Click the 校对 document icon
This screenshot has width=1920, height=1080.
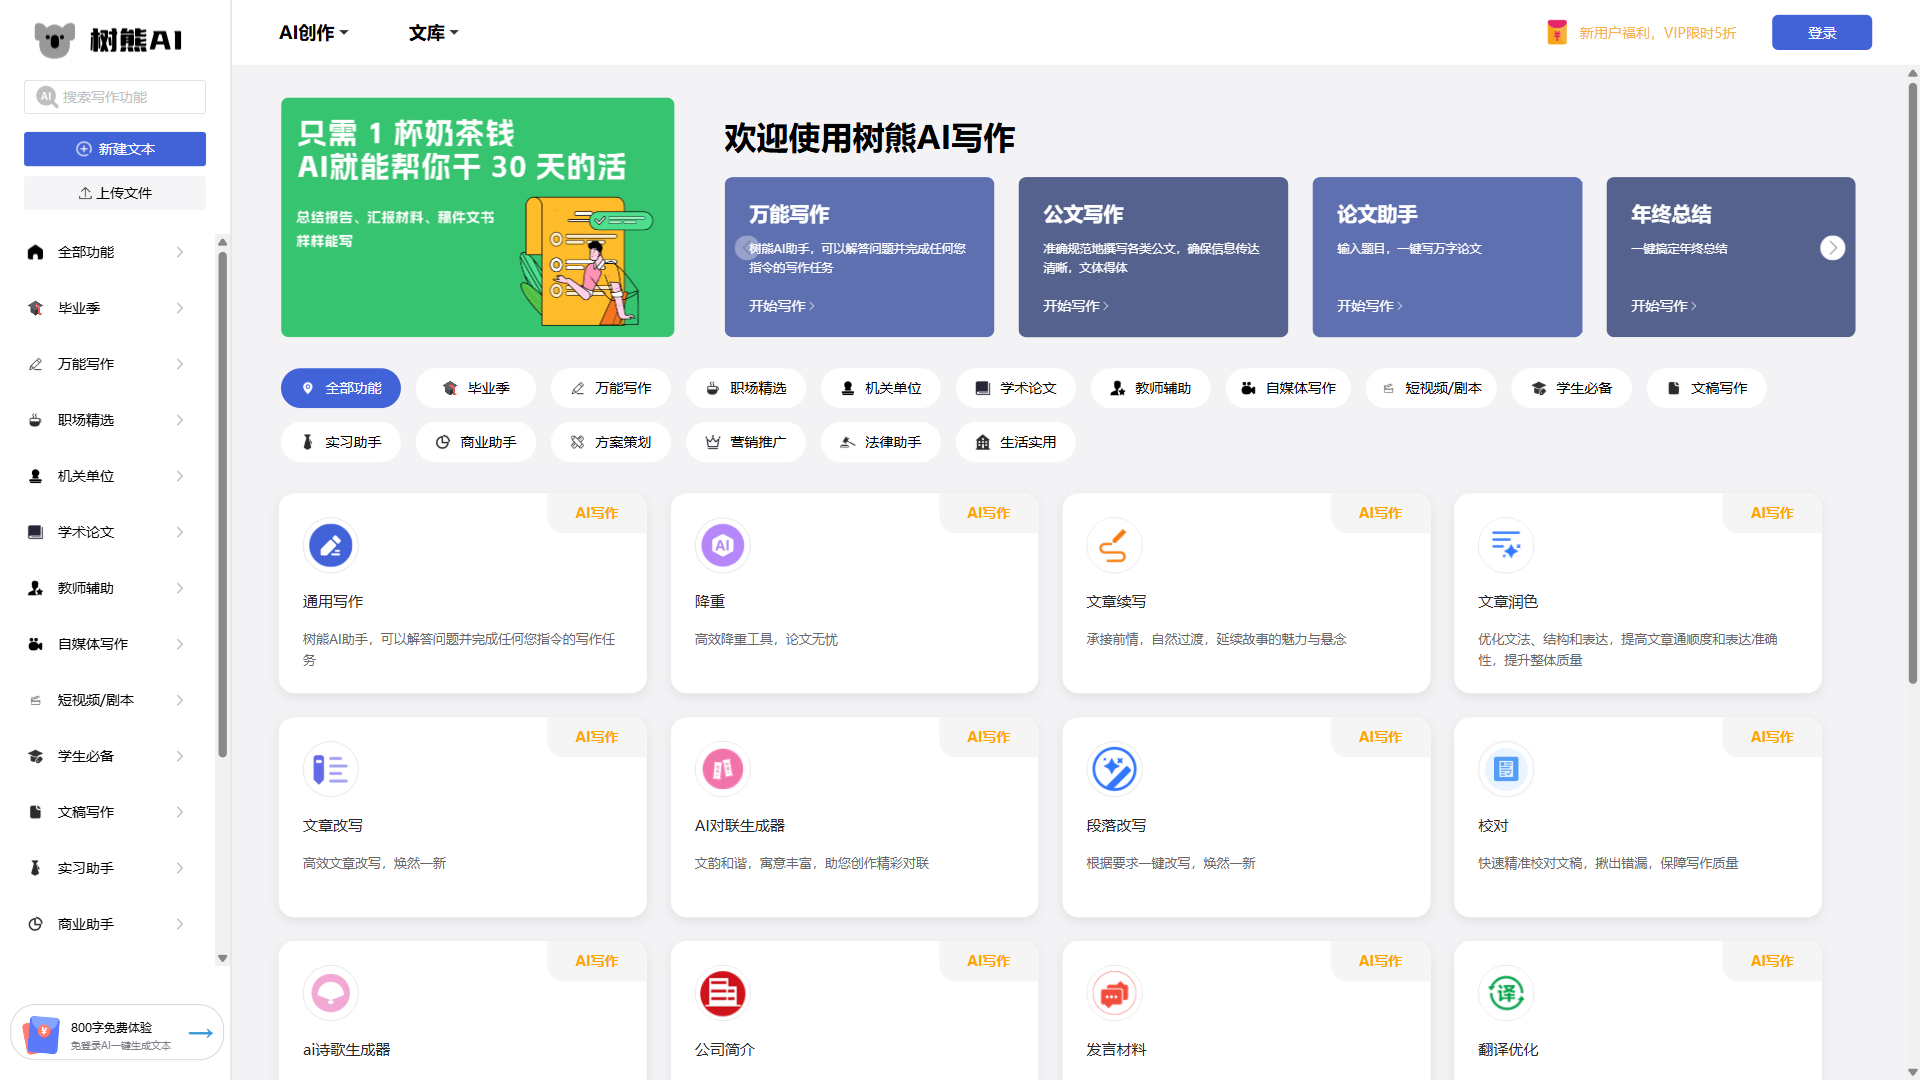[x=1505, y=769]
